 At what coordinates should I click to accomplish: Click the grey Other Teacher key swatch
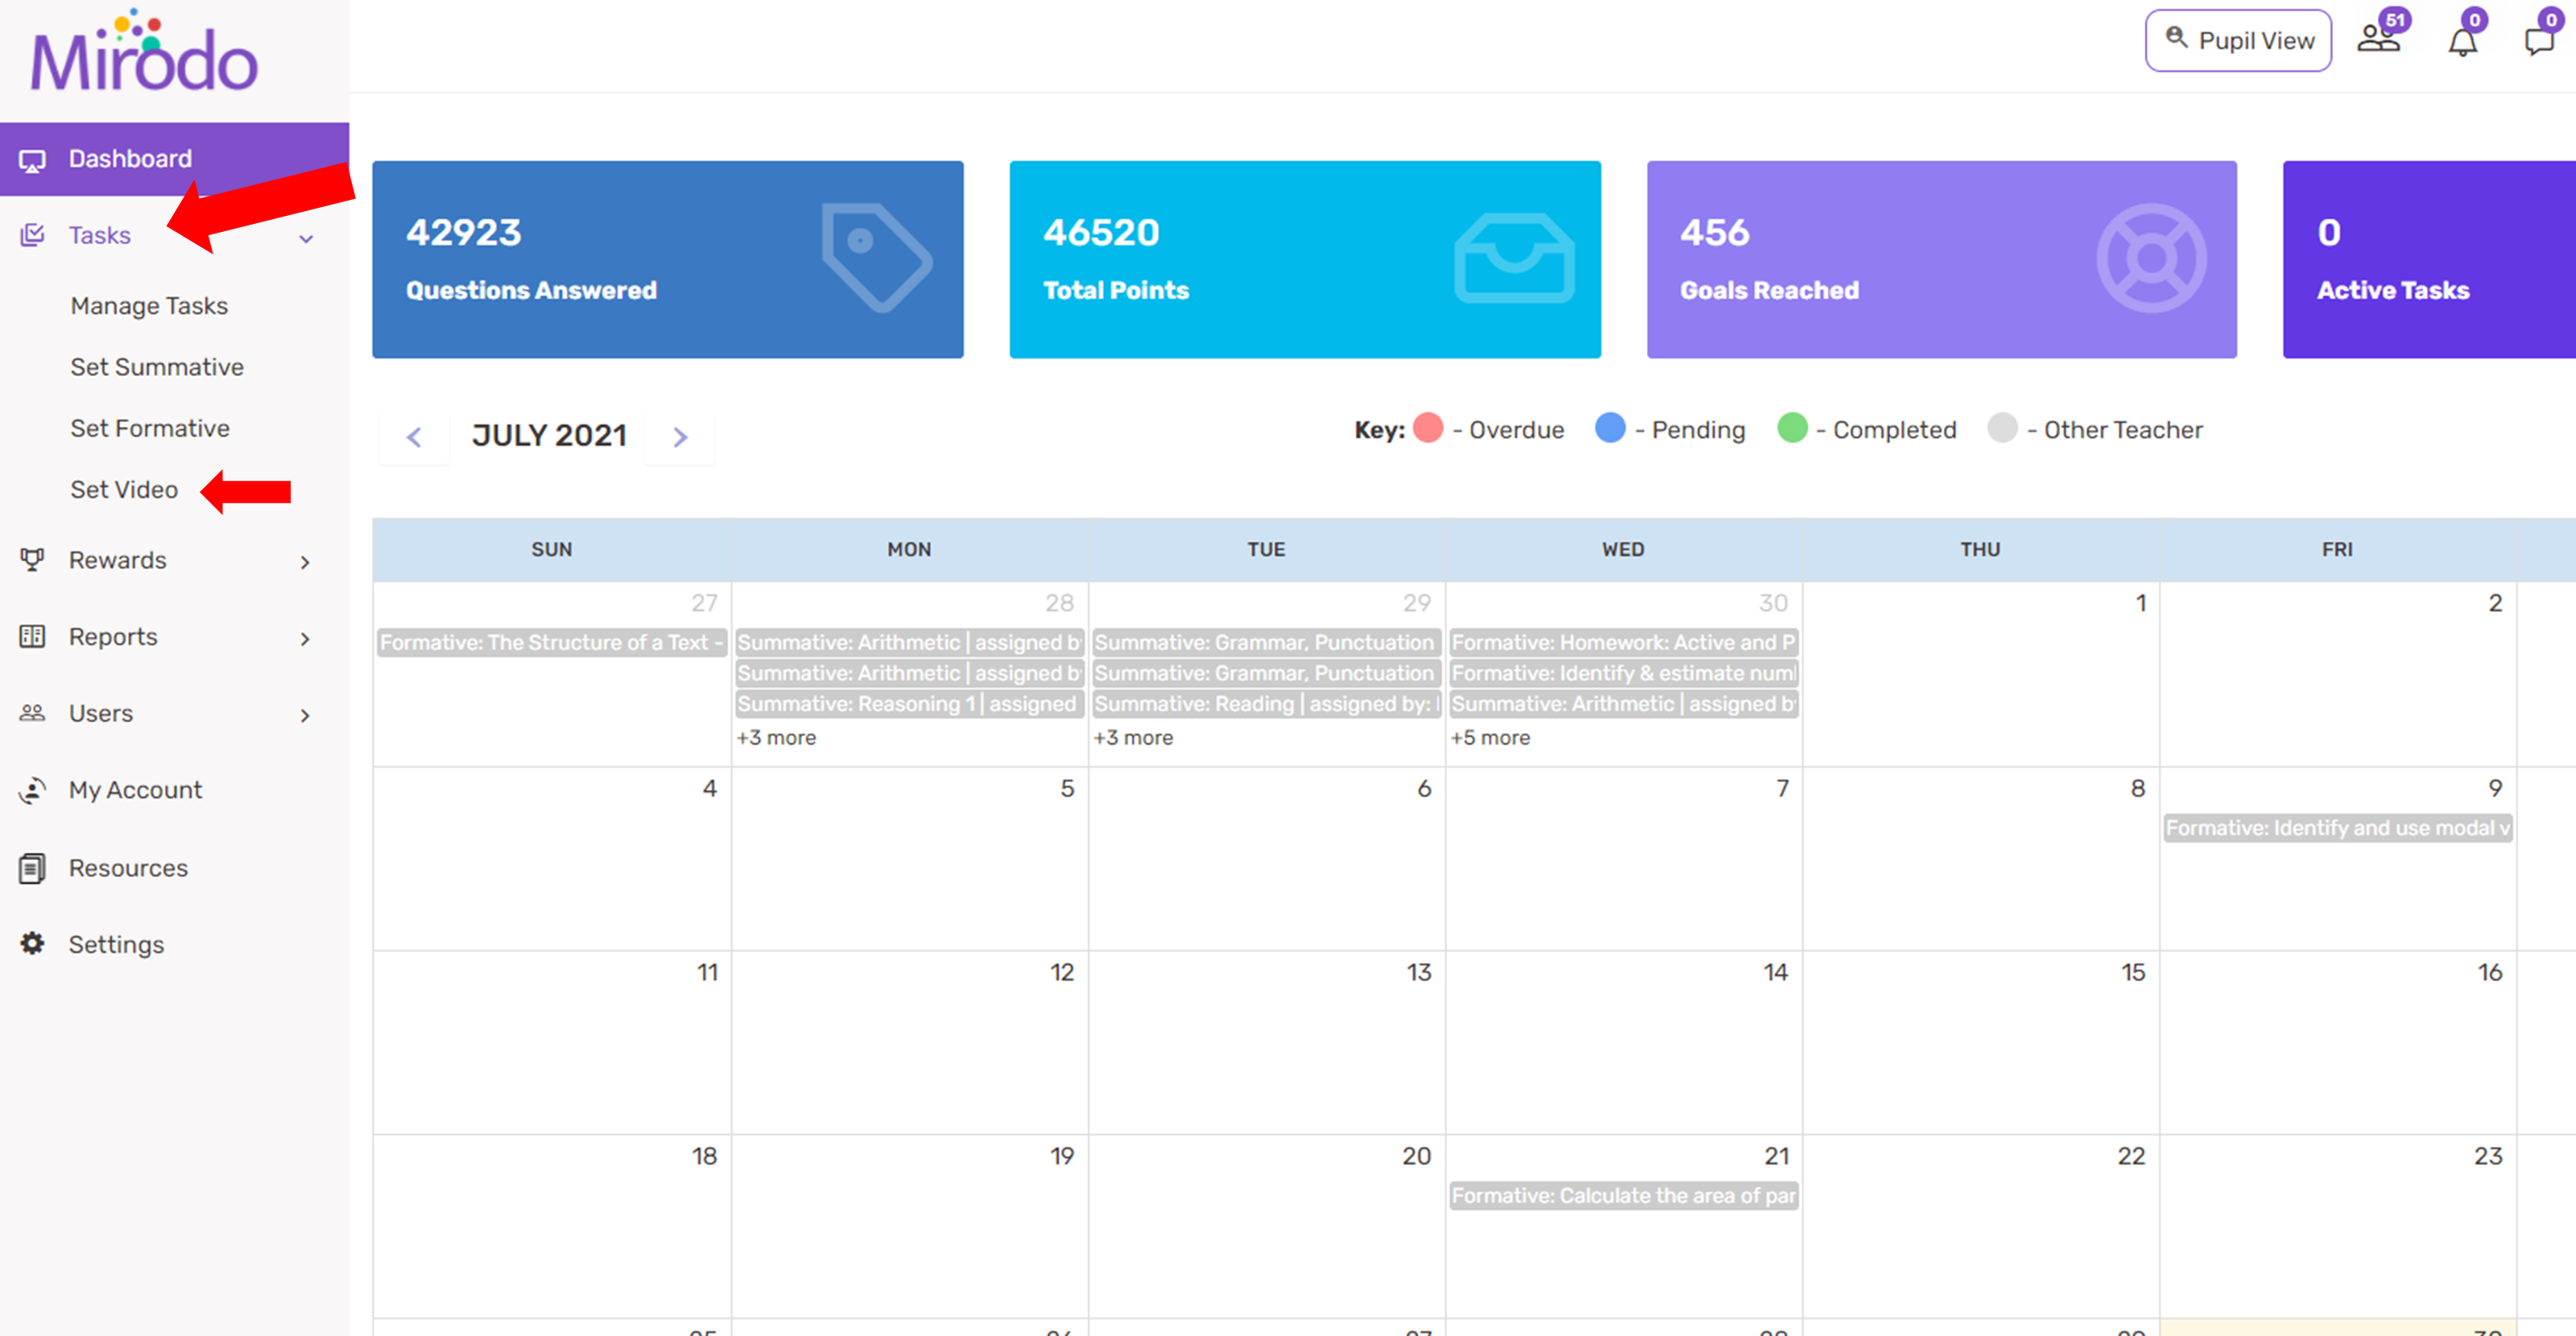(x=2002, y=428)
